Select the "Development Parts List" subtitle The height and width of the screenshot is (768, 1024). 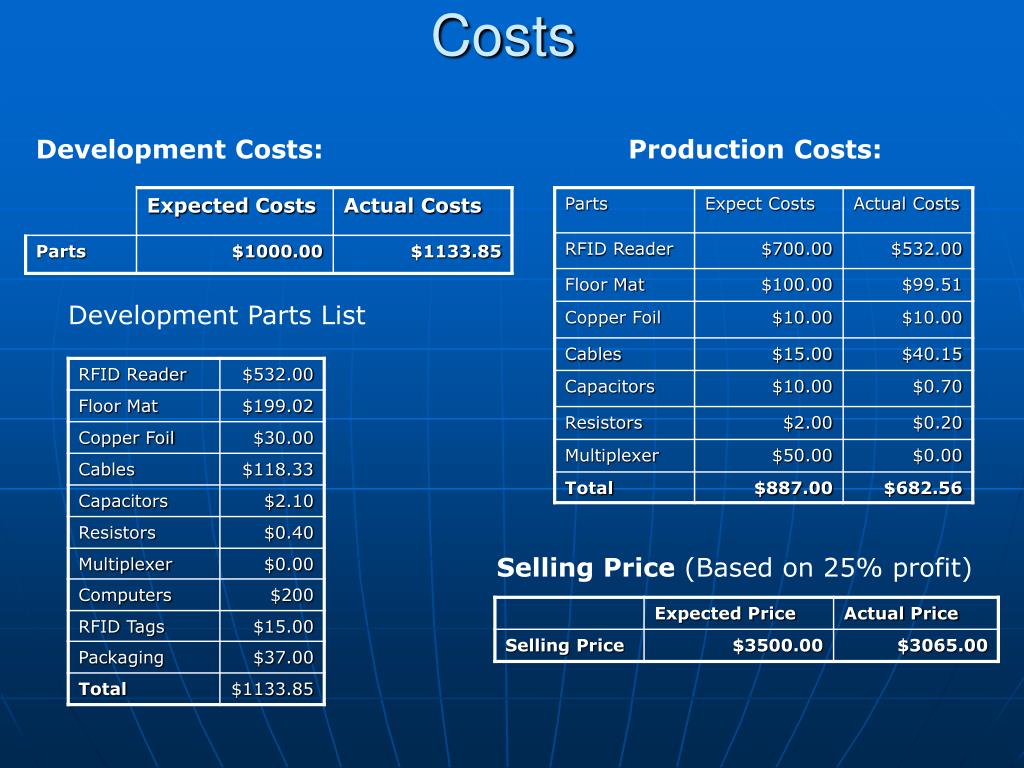point(217,315)
